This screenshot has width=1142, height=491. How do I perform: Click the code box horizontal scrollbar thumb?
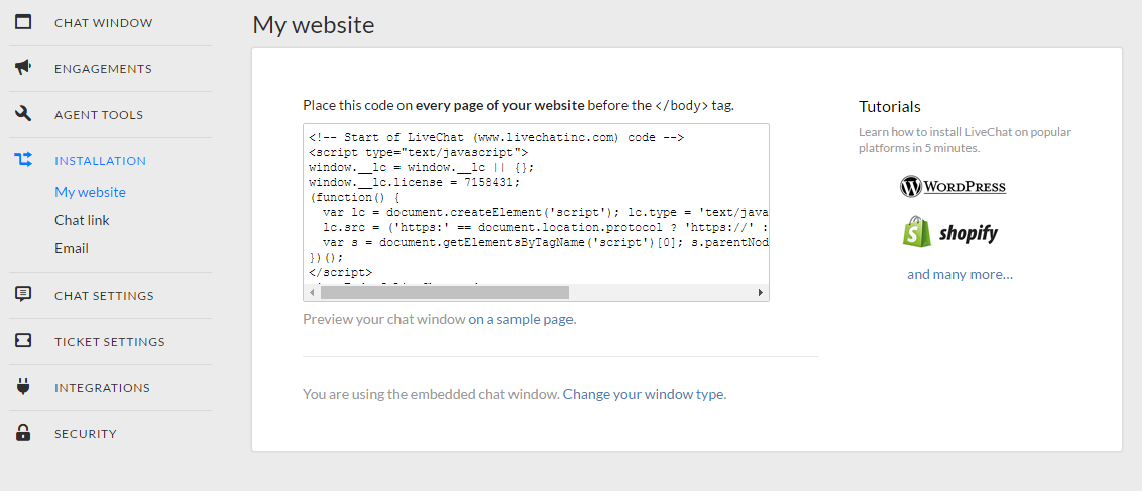444,292
